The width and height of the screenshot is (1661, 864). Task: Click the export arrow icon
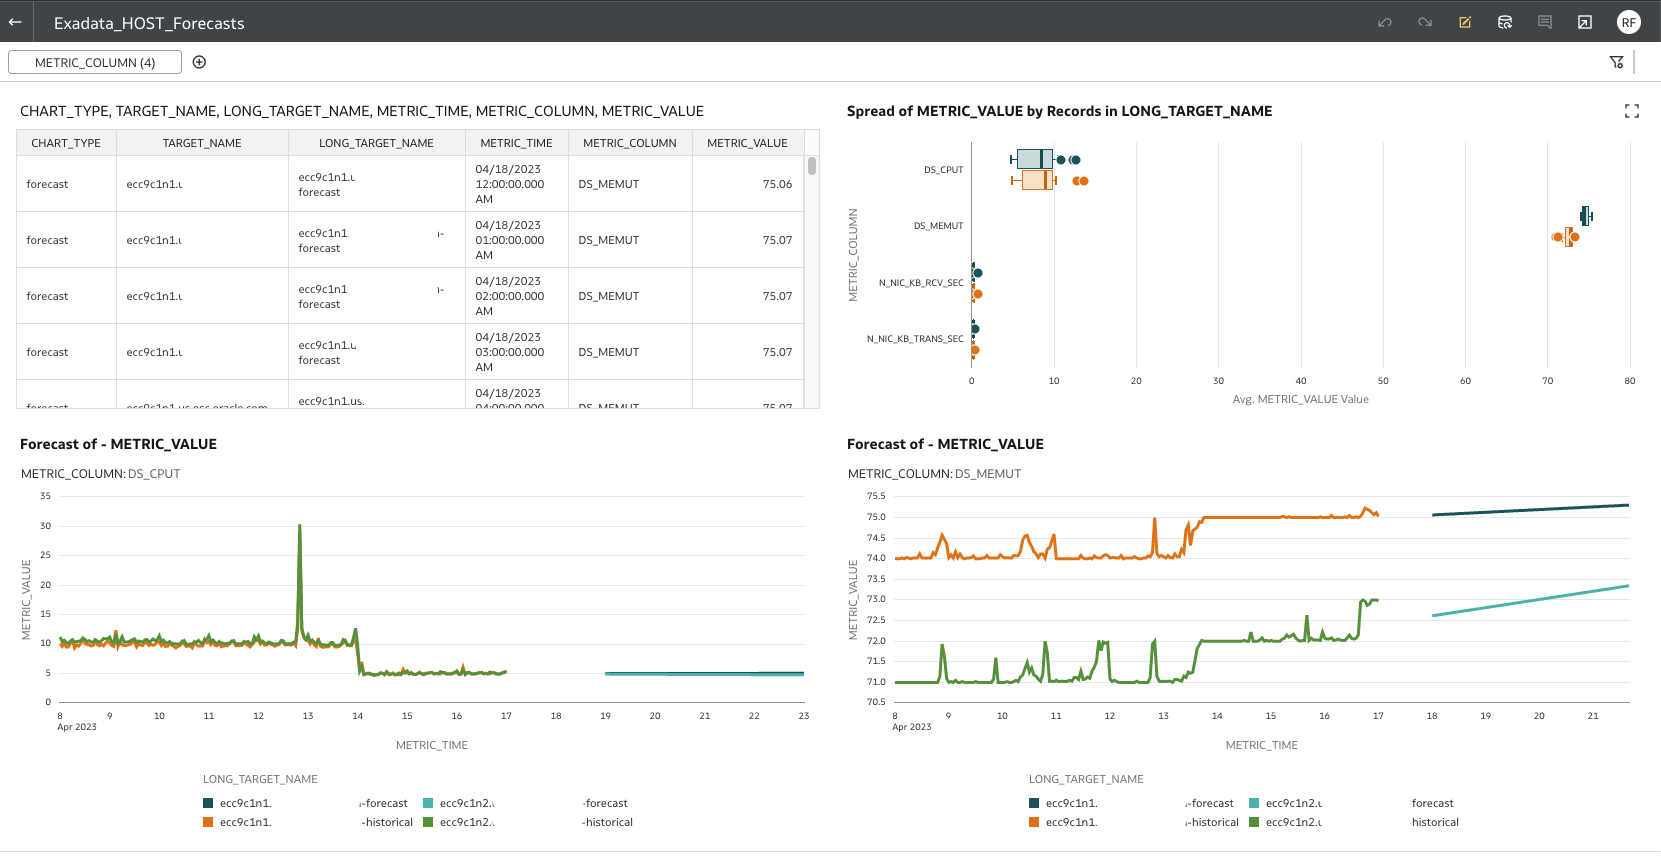(x=1585, y=22)
